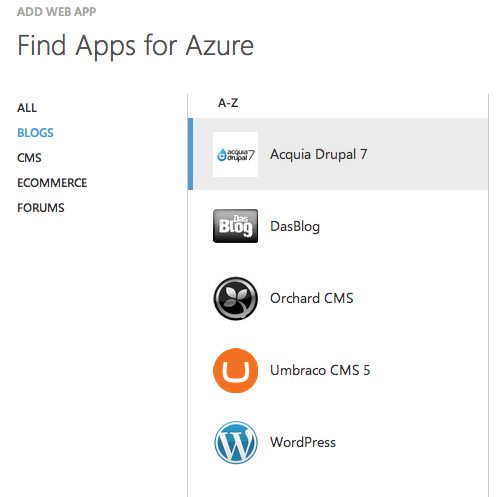The height and width of the screenshot is (497, 501).
Task: Click the blue selection bar beside Acquia Drupal
Action: pyautogui.click(x=190, y=154)
